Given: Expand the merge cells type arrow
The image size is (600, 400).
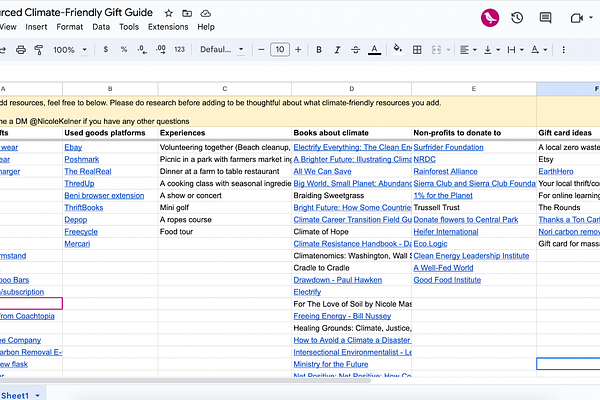Looking at the screenshot, I should pos(448,50).
